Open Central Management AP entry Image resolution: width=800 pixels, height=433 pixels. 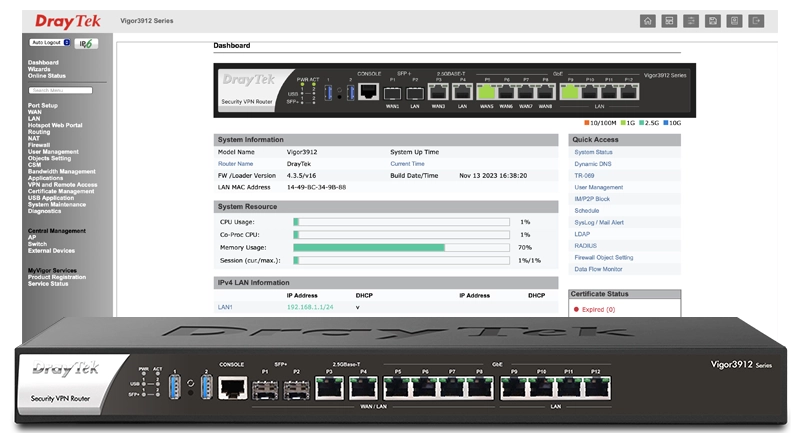click(32, 238)
